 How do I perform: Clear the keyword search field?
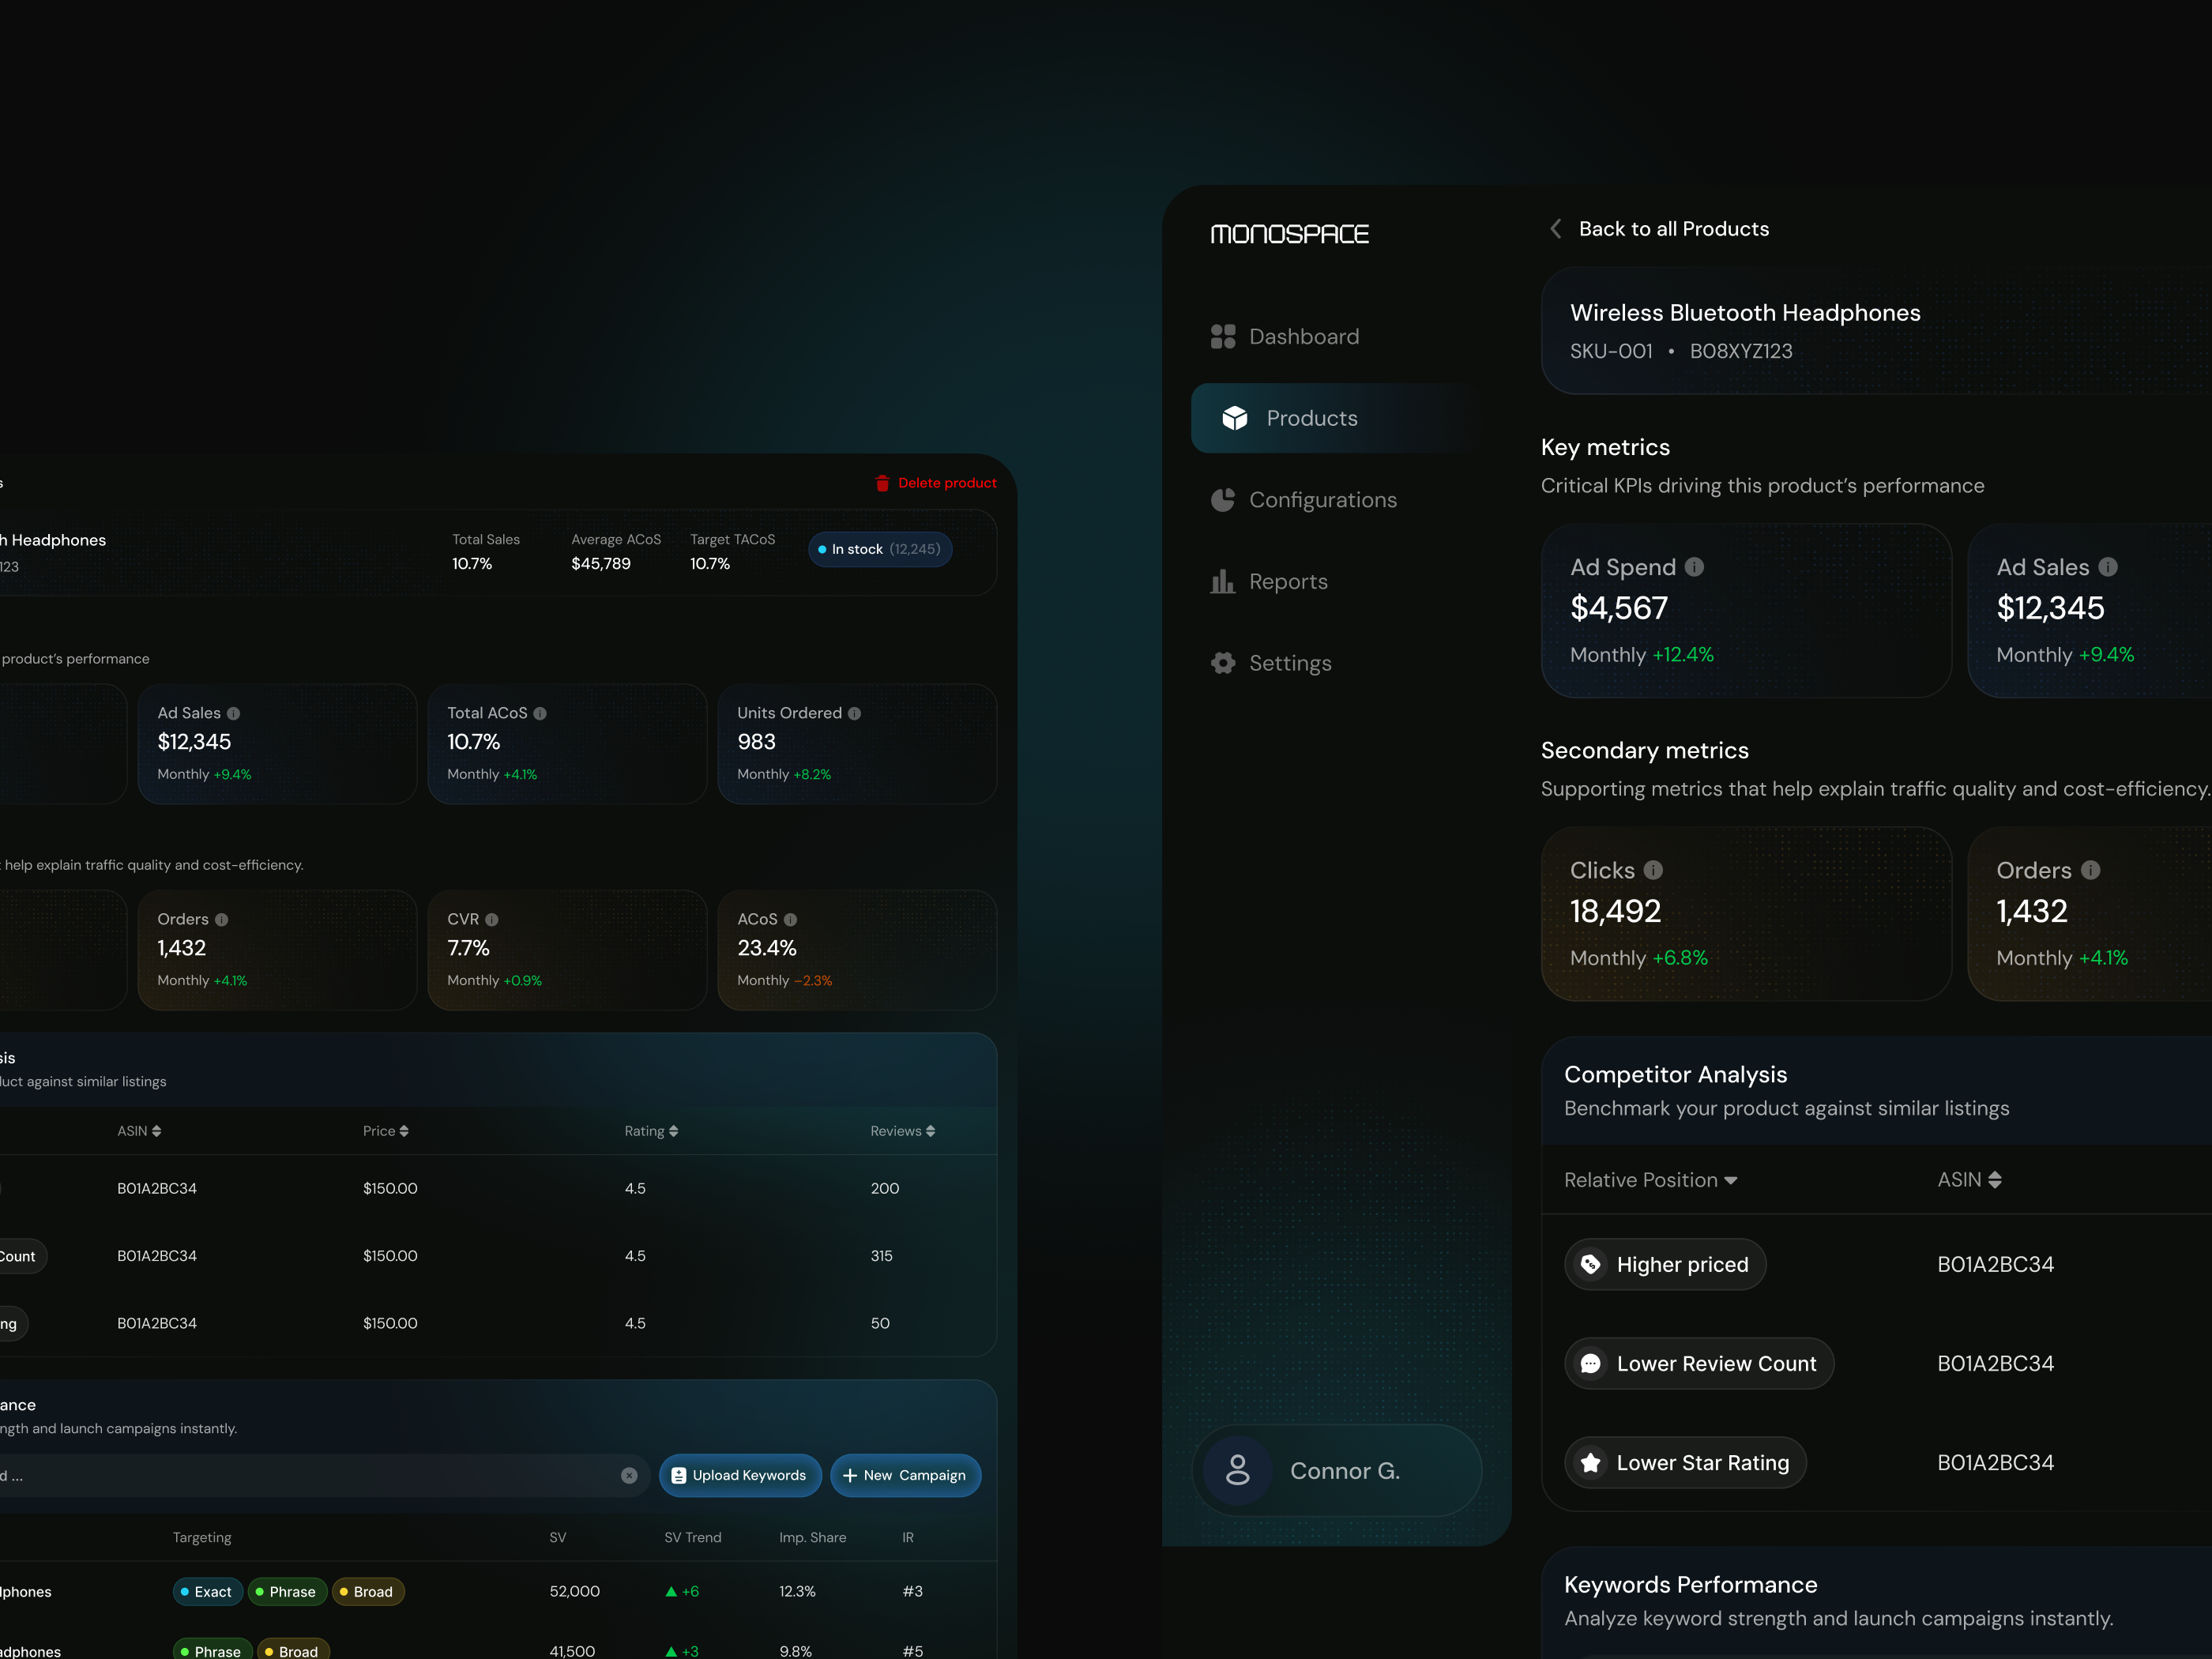(629, 1475)
